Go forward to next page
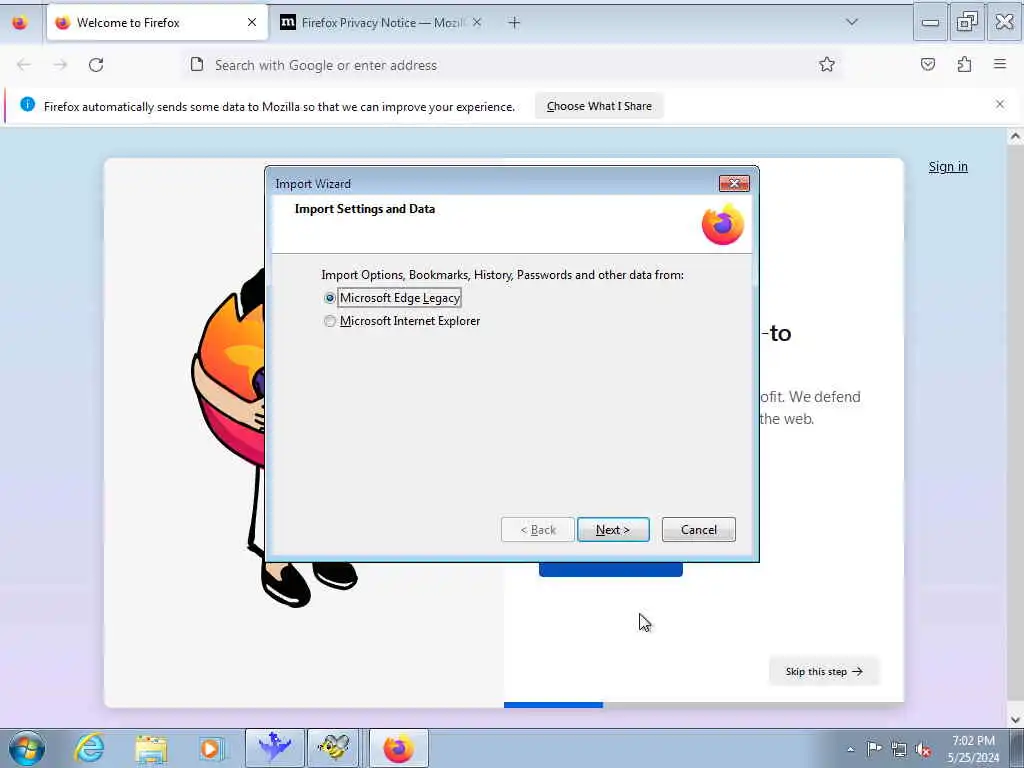 coord(60,65)
